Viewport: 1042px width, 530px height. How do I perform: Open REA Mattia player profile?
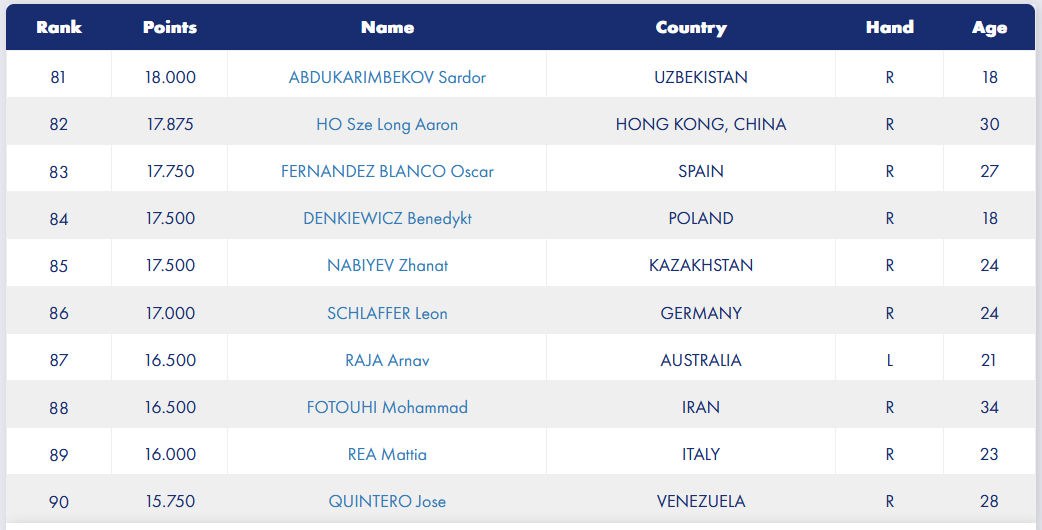[387, 454]
